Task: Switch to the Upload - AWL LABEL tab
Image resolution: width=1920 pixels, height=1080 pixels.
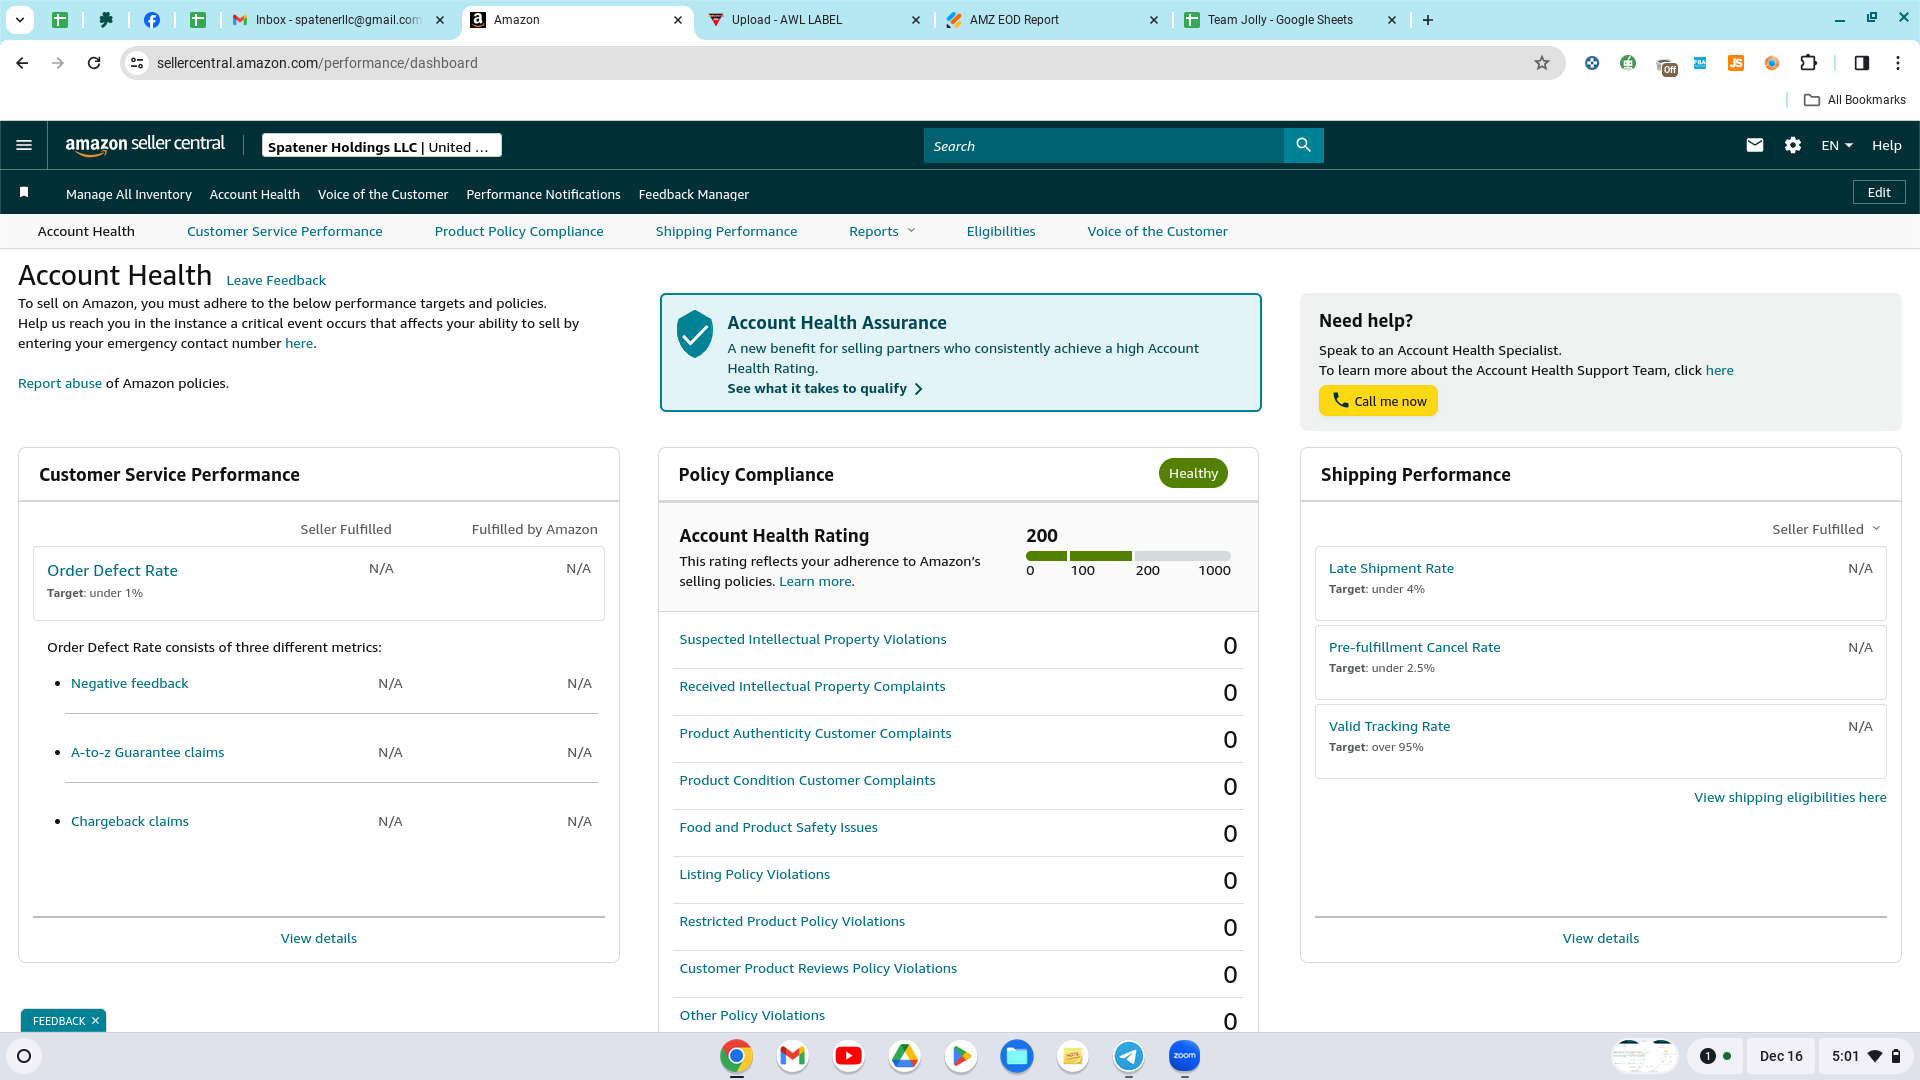Action: 813,20
